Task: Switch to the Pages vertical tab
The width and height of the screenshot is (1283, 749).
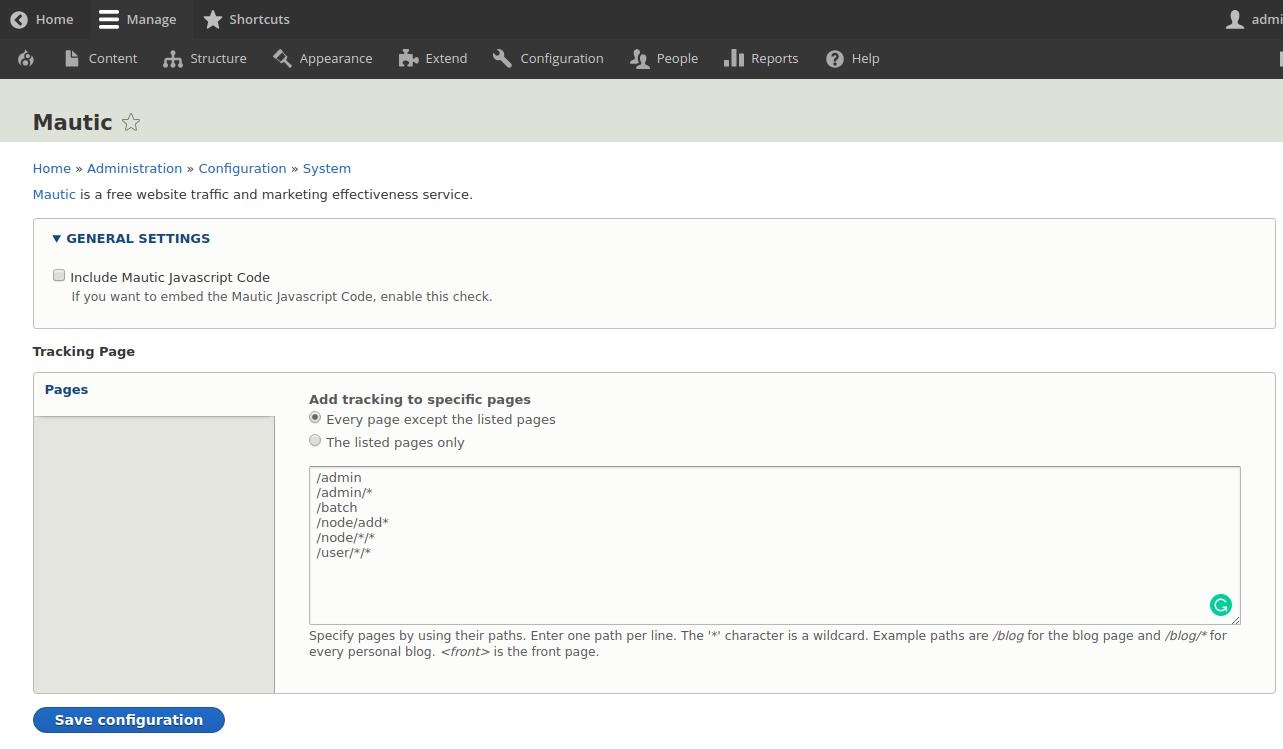Action: tap(66, 389)
